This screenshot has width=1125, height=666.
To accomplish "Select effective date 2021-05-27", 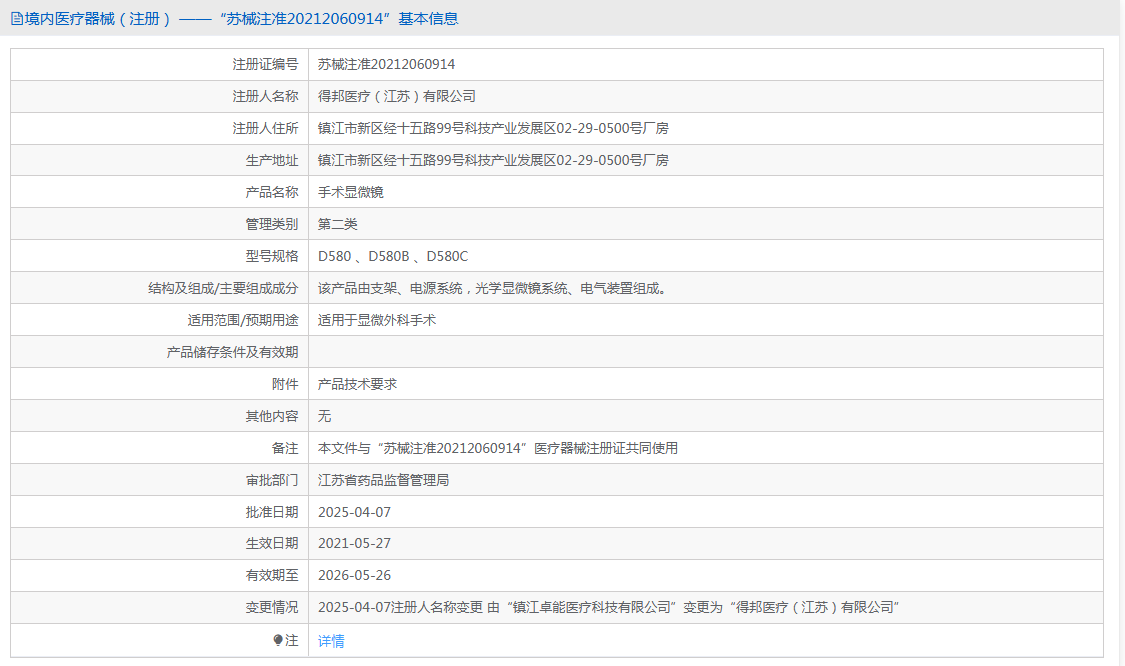I will pyautogui.click(x=354, y=544).
